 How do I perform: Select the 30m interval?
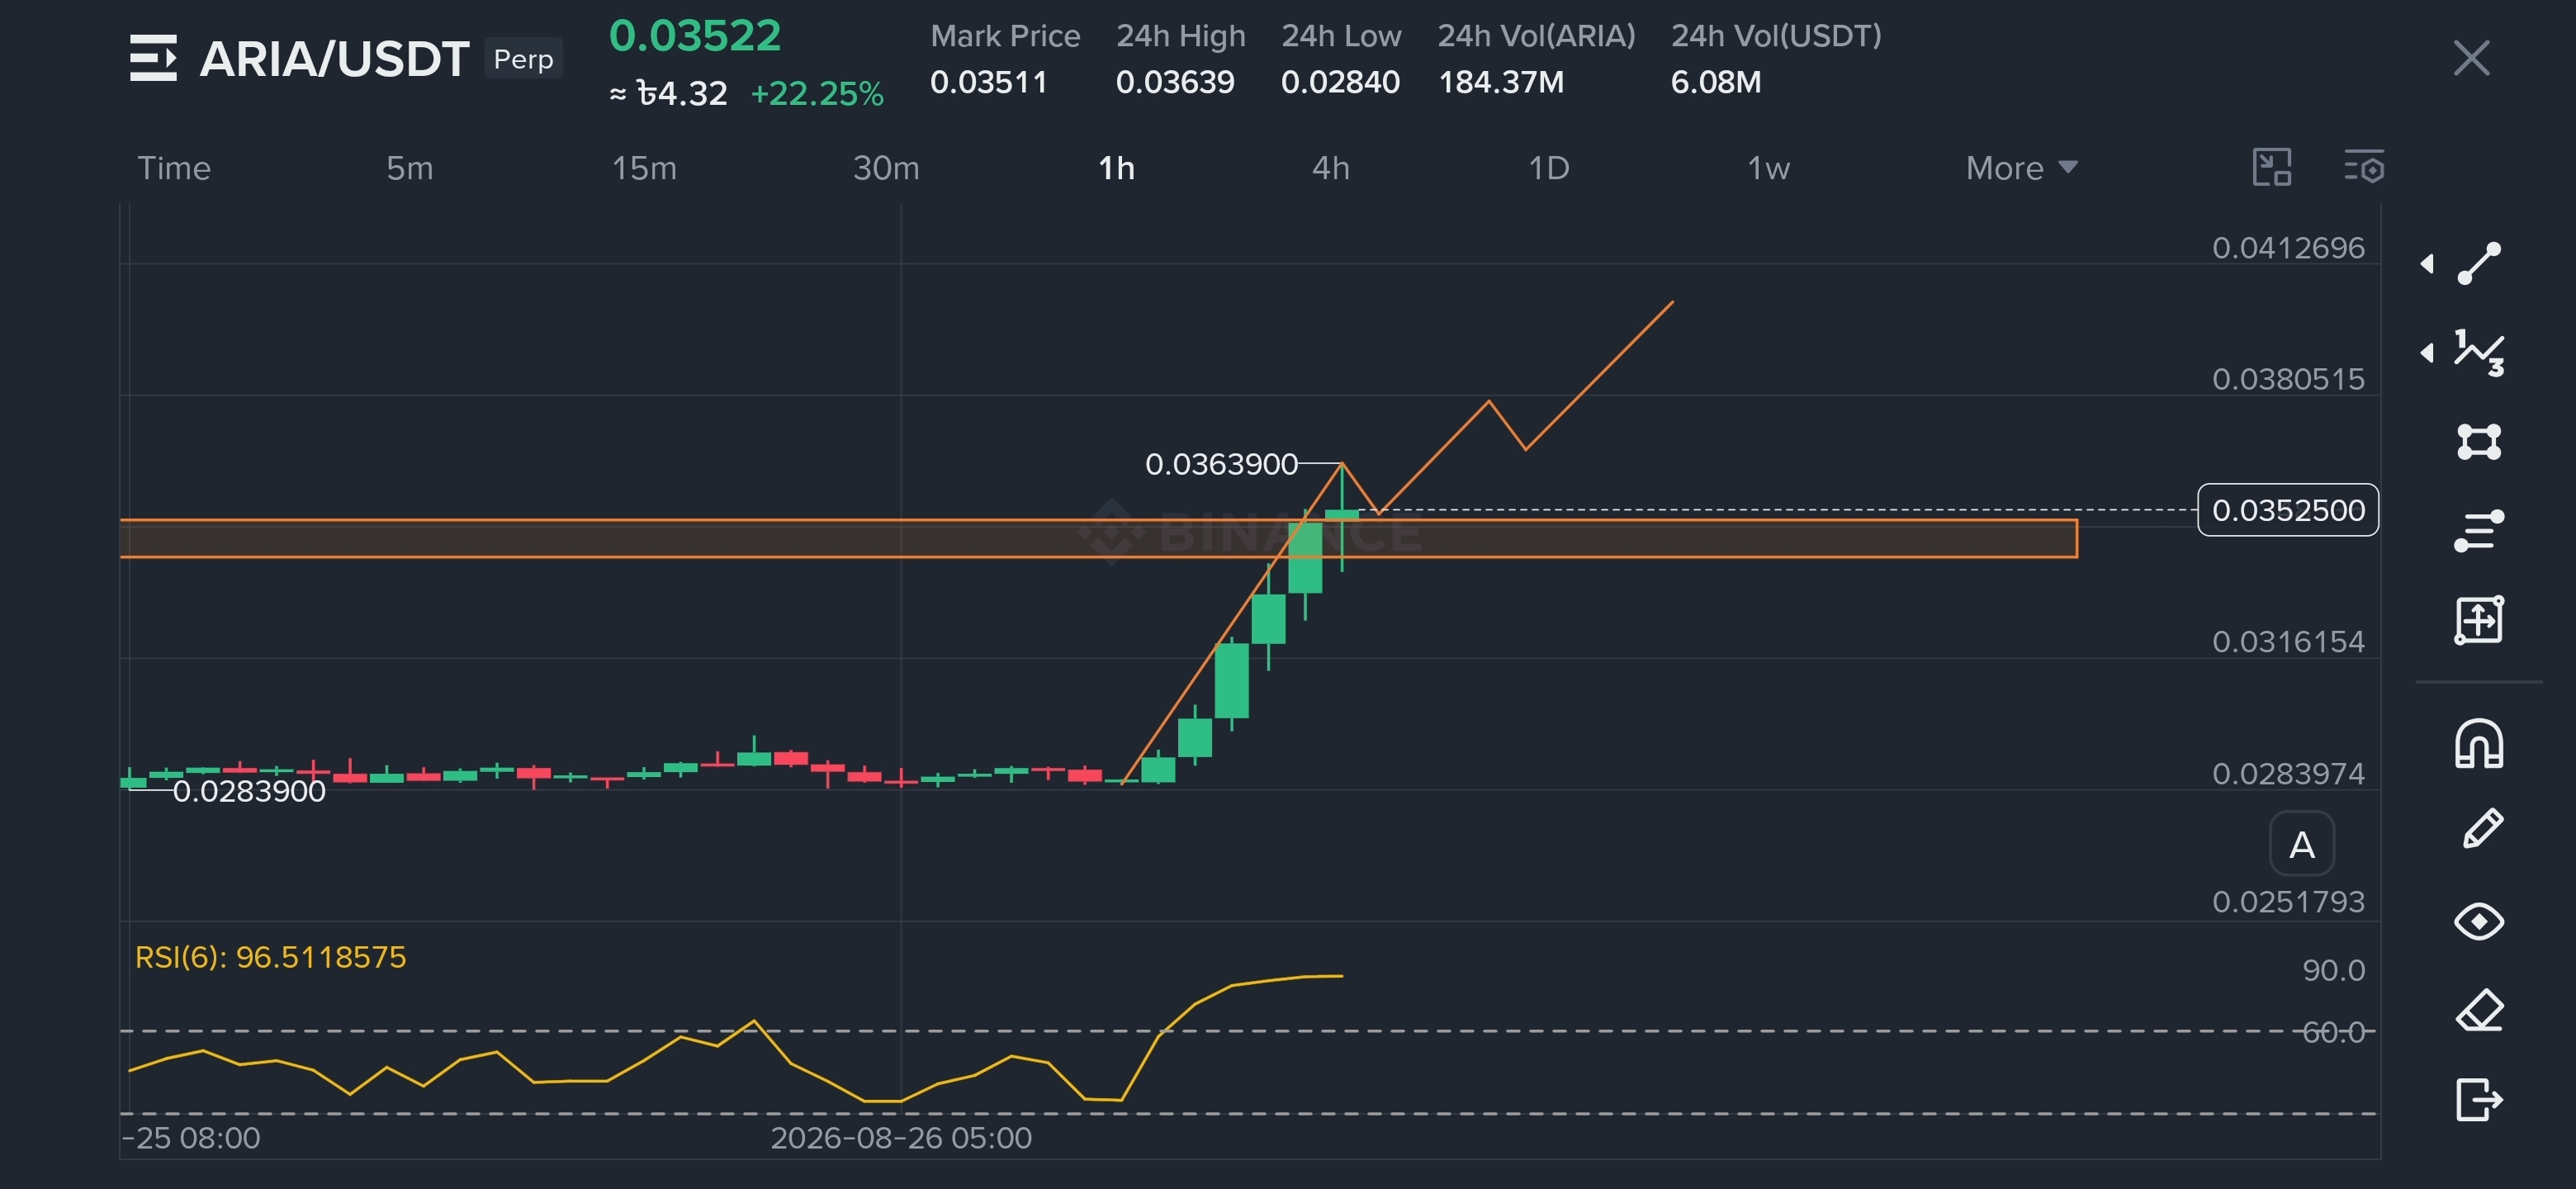click(886, 168)
